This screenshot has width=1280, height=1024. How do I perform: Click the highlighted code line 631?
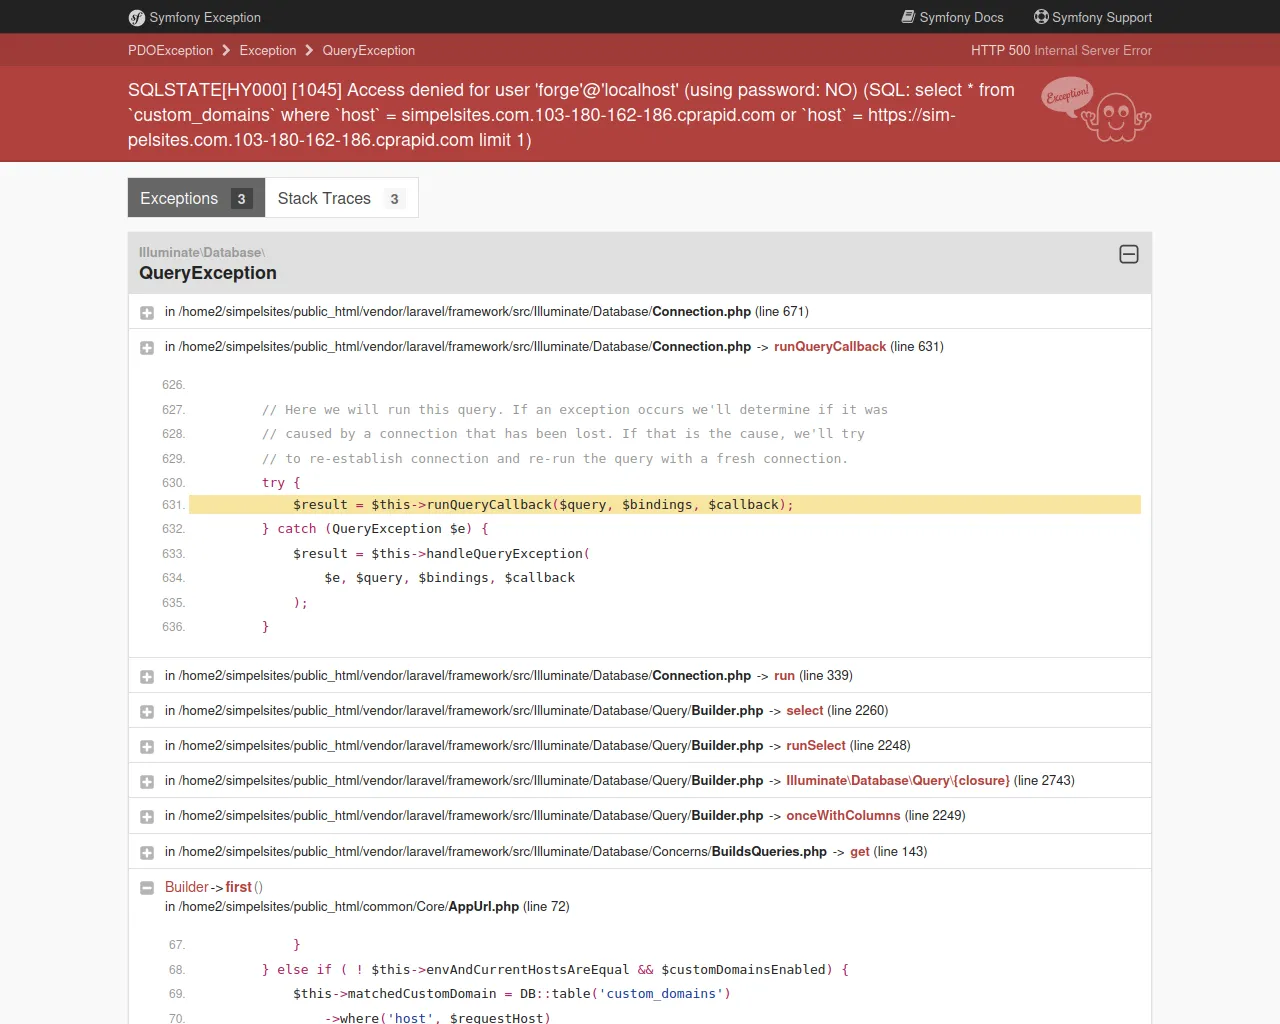tap(665, 504)
